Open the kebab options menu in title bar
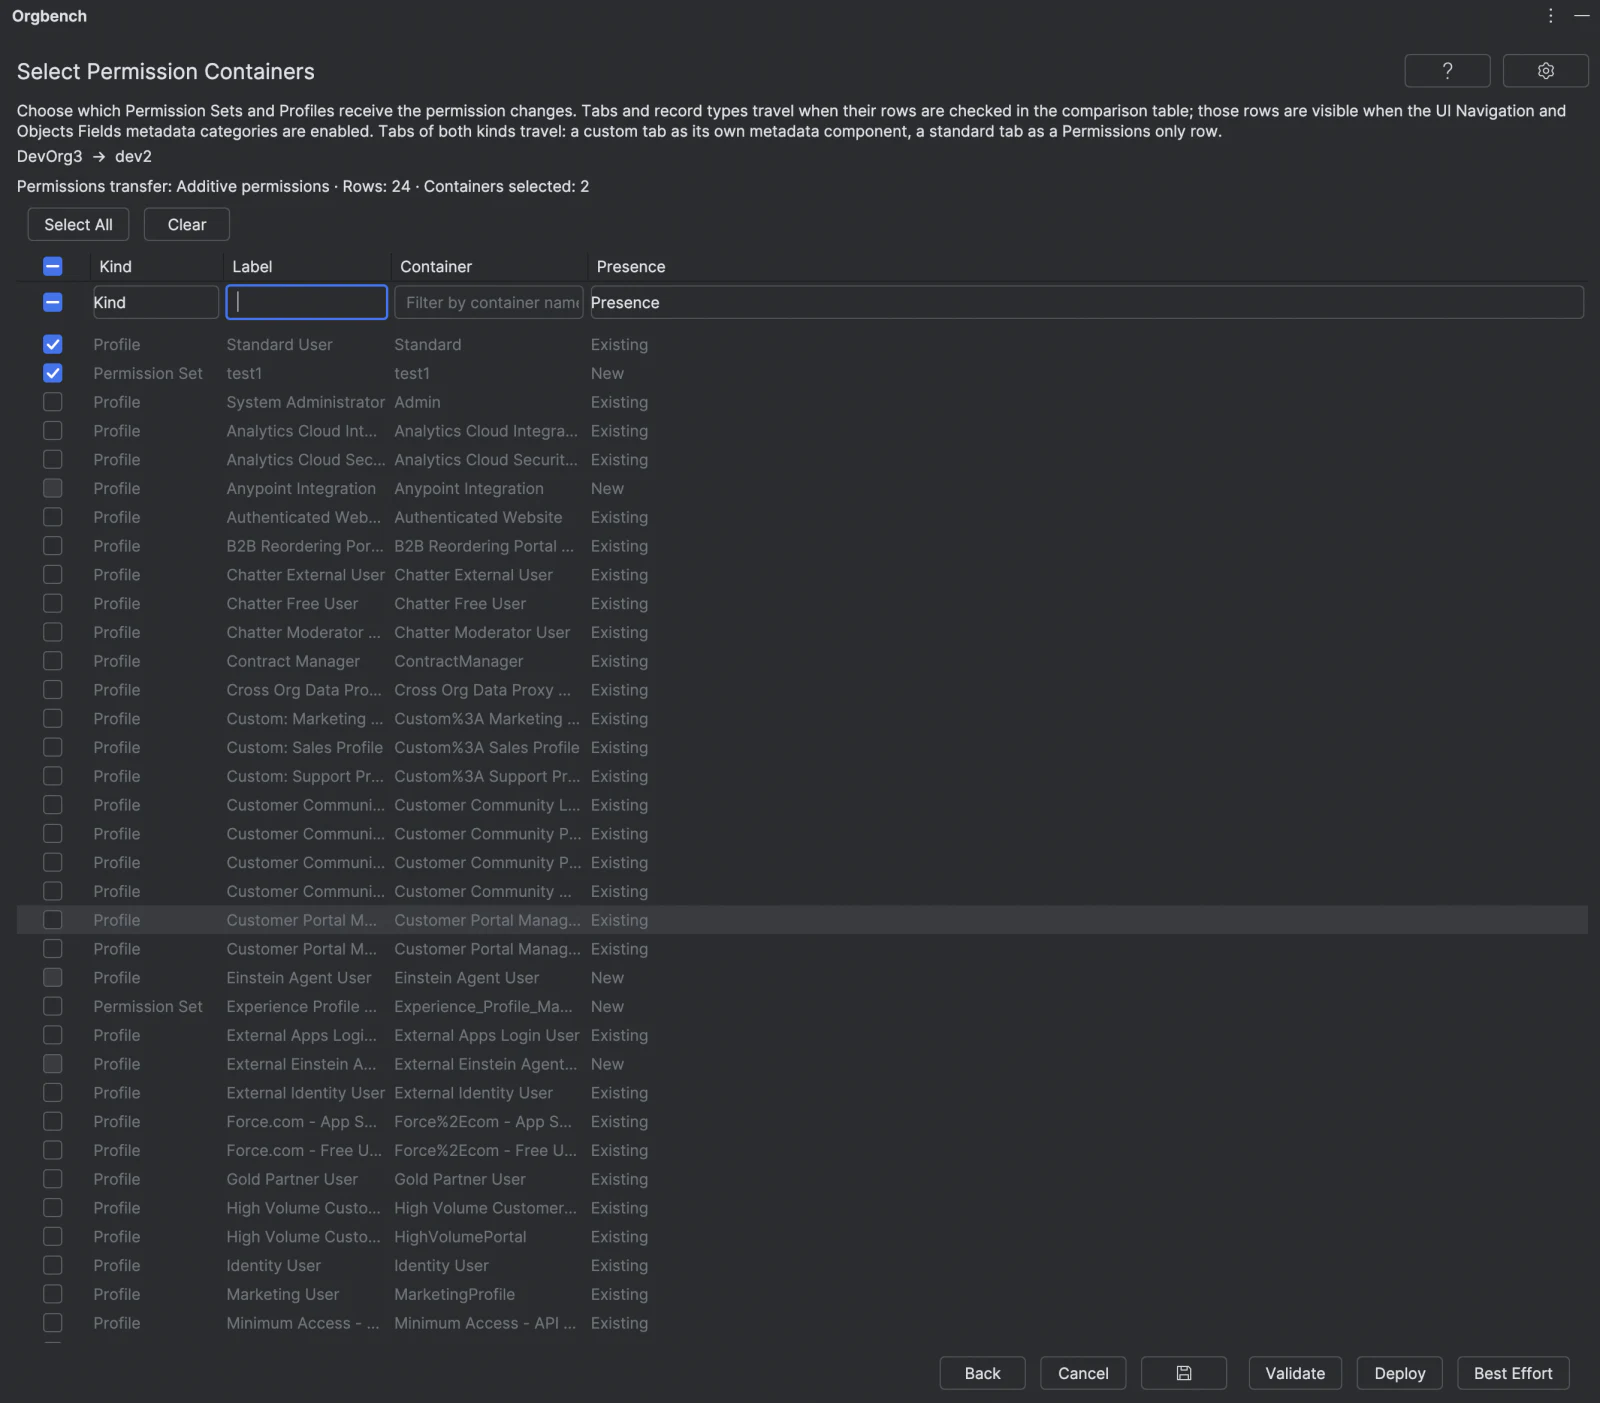 click(x=1551, y=16)
